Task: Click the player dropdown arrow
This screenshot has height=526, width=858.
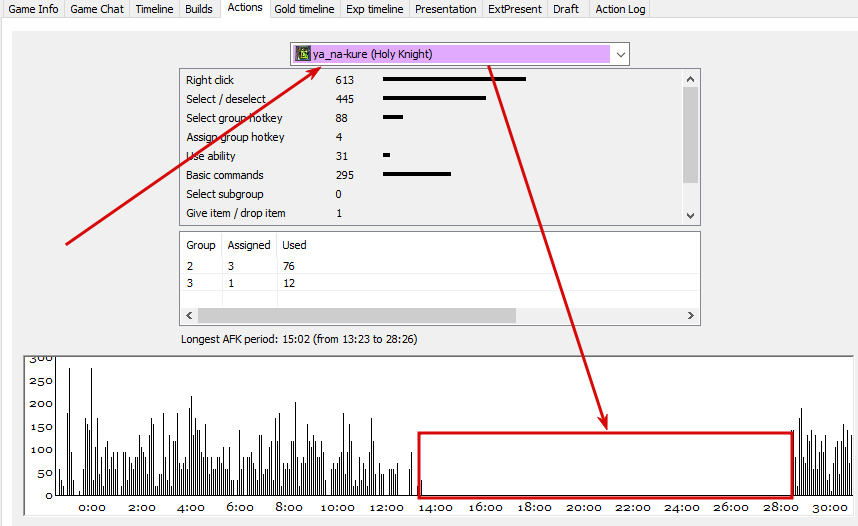Action: [x=621, y=54]
